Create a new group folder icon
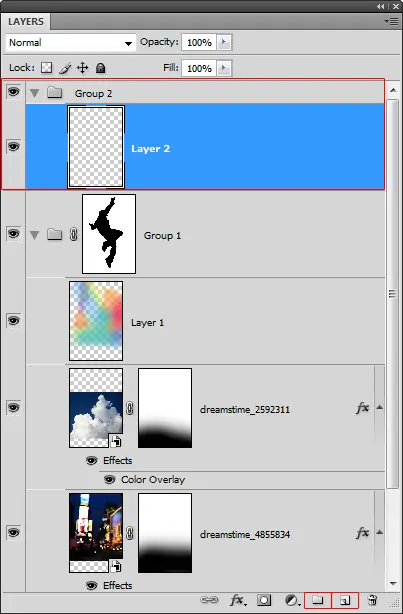 [318, 600]
